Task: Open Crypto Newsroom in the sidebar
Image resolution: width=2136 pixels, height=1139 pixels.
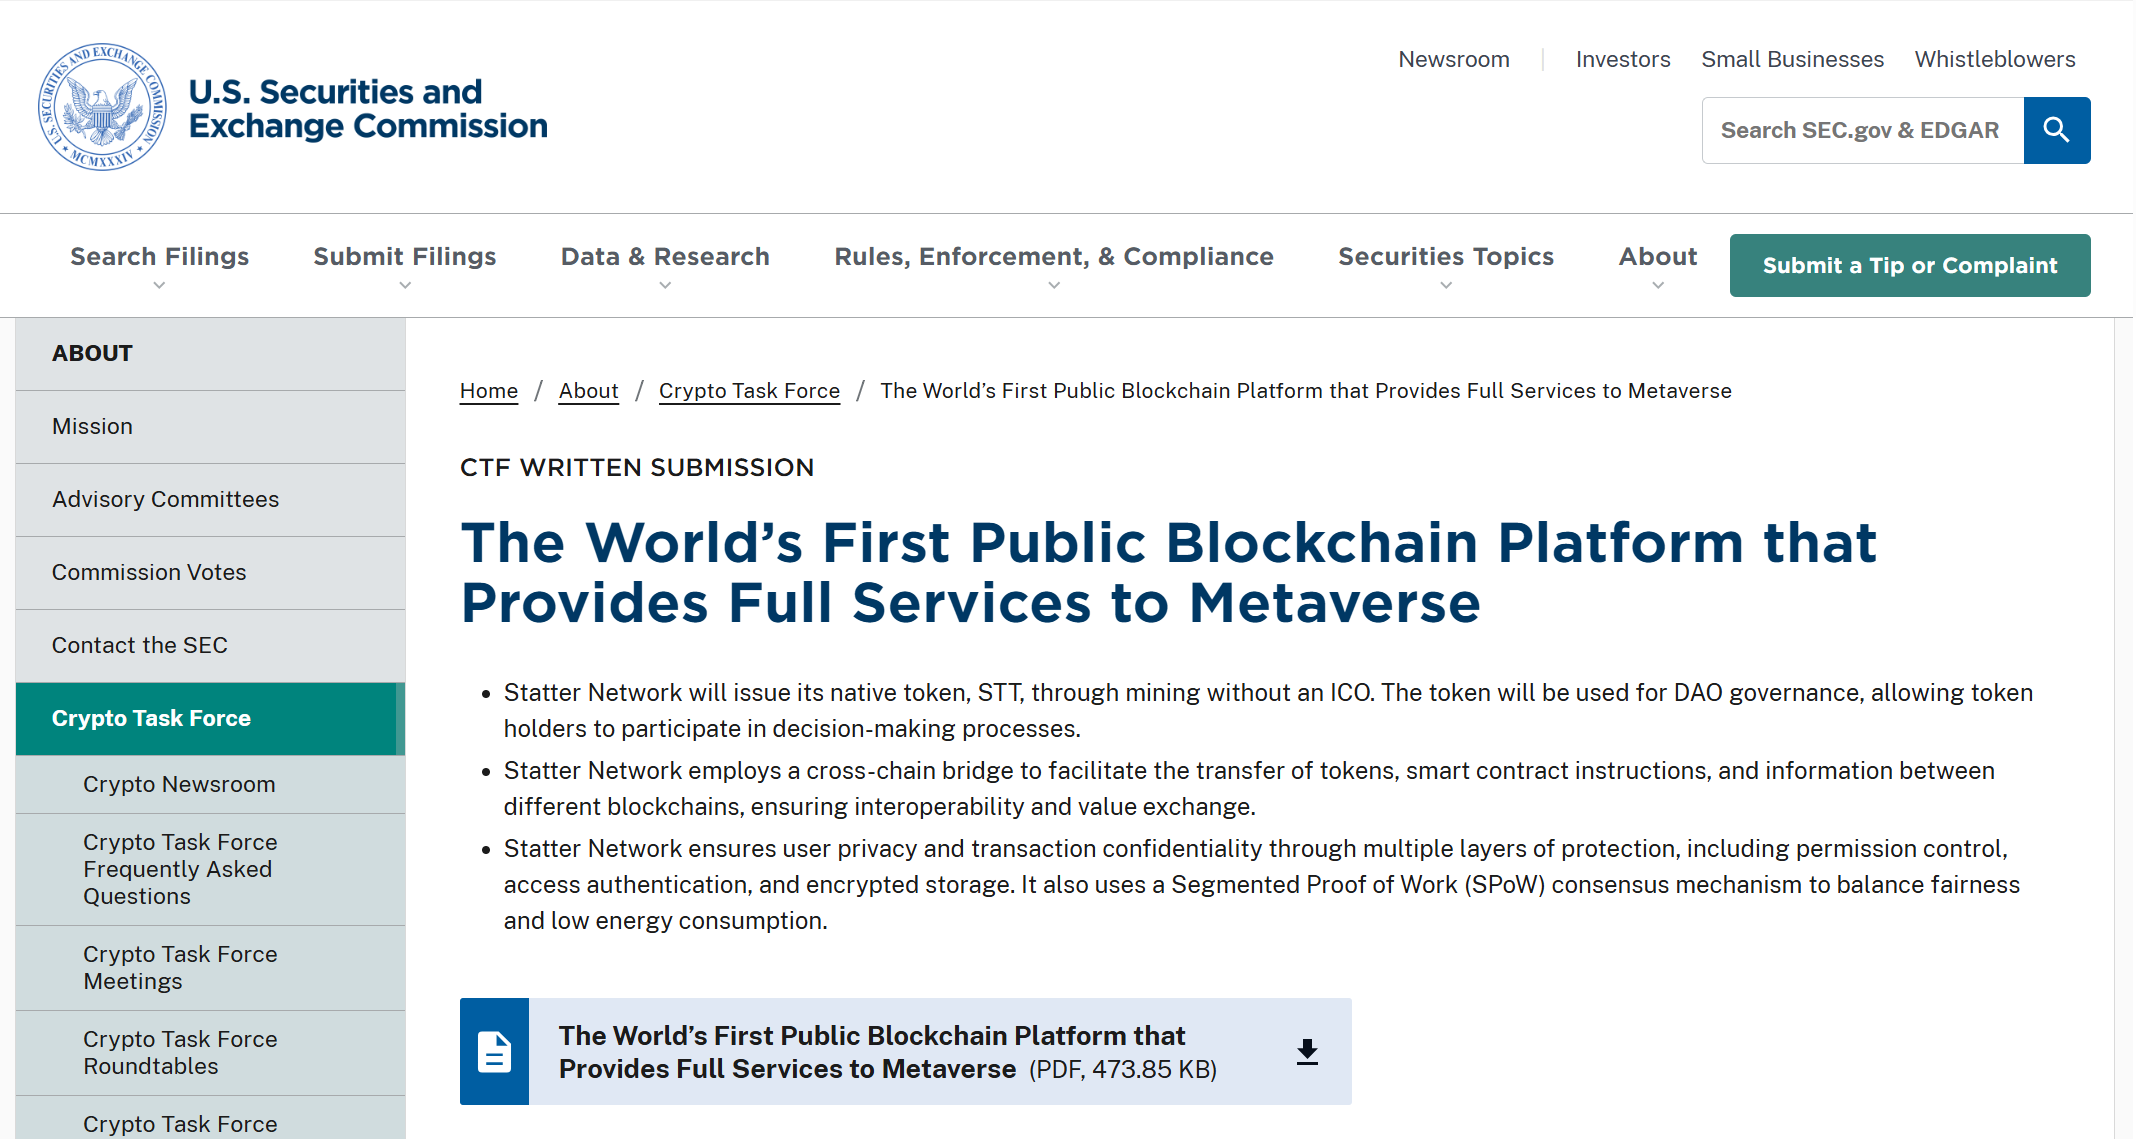Action: coord(210,785)
